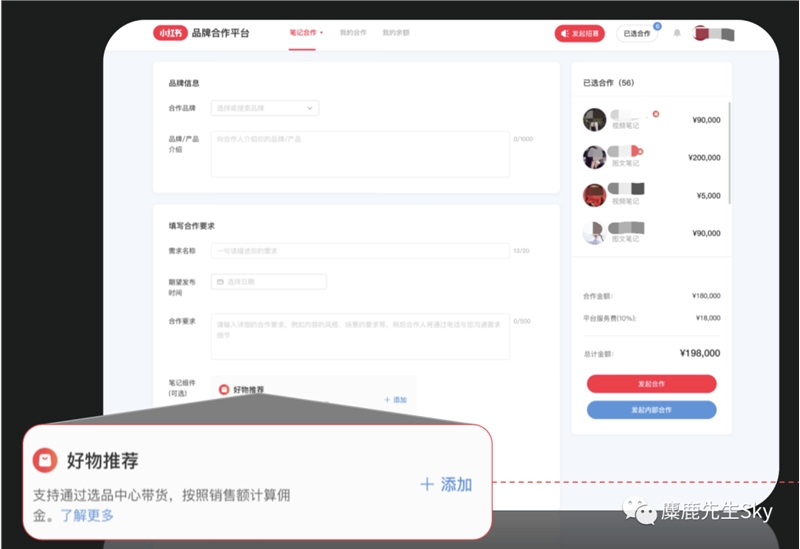The height and width of the screenshot is (549, 800).
Task: Click the 品牌/产品介绍 text area
Action: (360, 154)
